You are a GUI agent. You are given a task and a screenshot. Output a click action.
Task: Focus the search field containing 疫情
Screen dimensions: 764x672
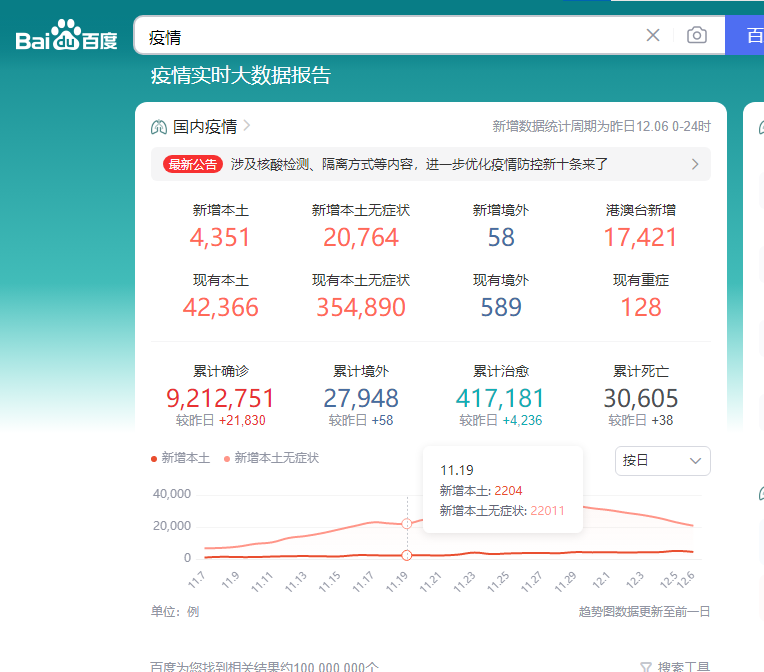[x=390, y=36]
